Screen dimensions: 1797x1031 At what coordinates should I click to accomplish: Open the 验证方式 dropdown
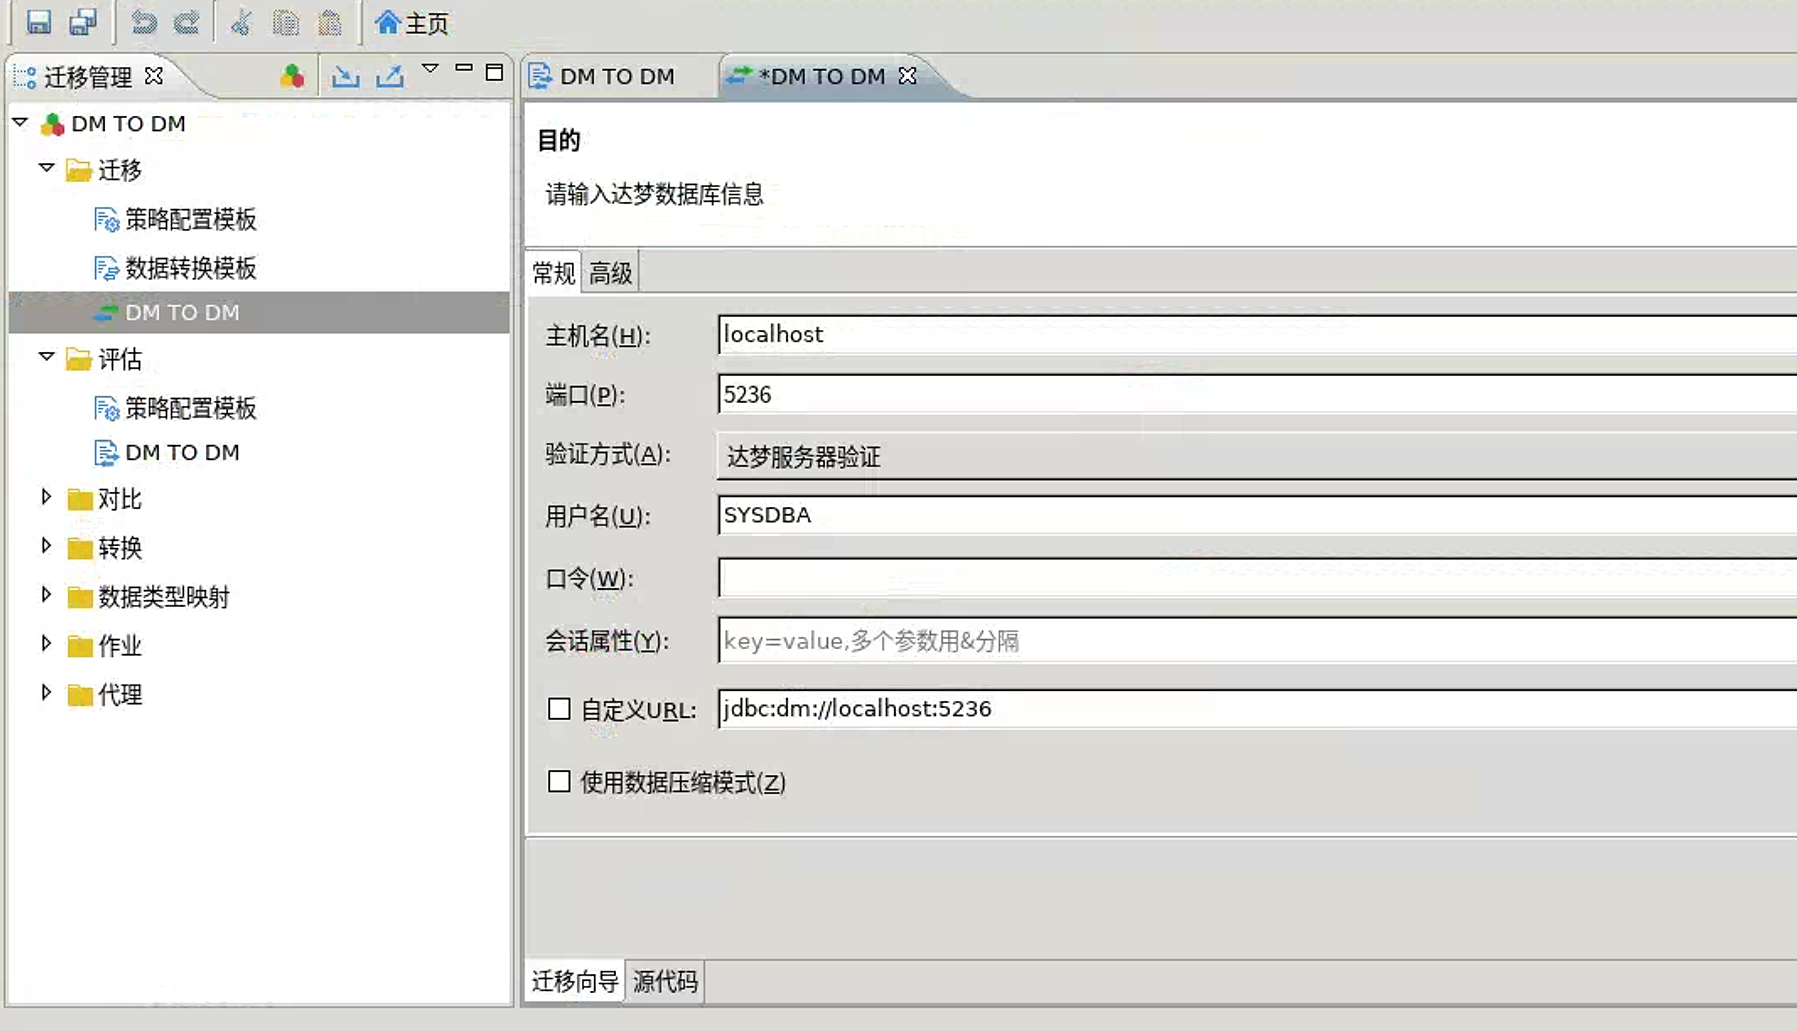point(1257,456)
